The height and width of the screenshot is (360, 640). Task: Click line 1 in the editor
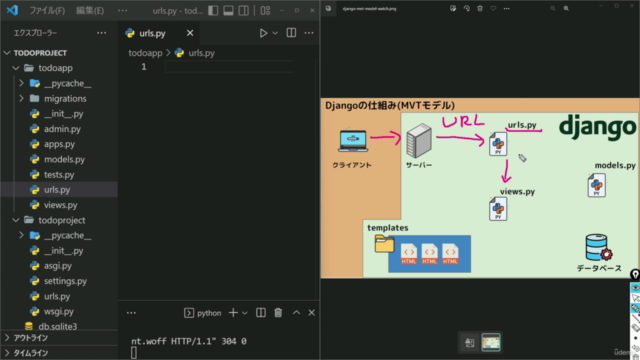point(229,67)
